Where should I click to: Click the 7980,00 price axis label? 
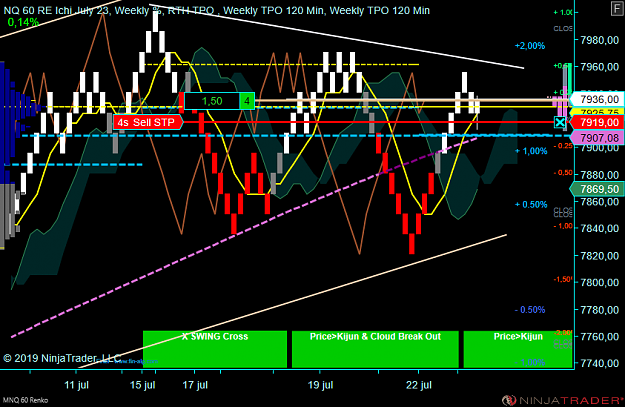599,40
